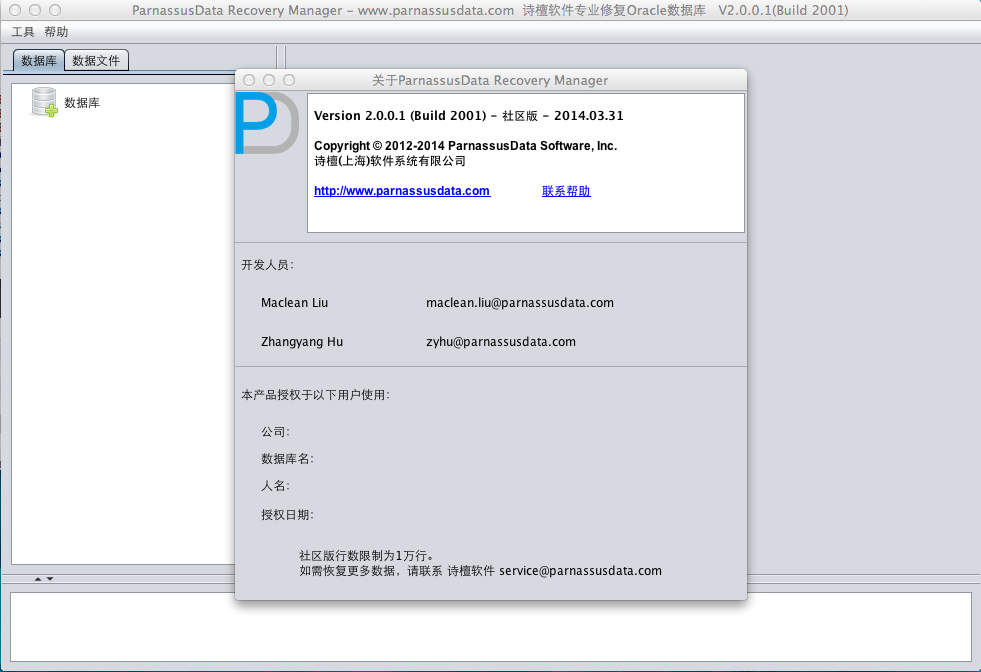Click the Zhangyang Hu developer name
The width and height of the screenshot is (981, 672).
tap(302, 342)
